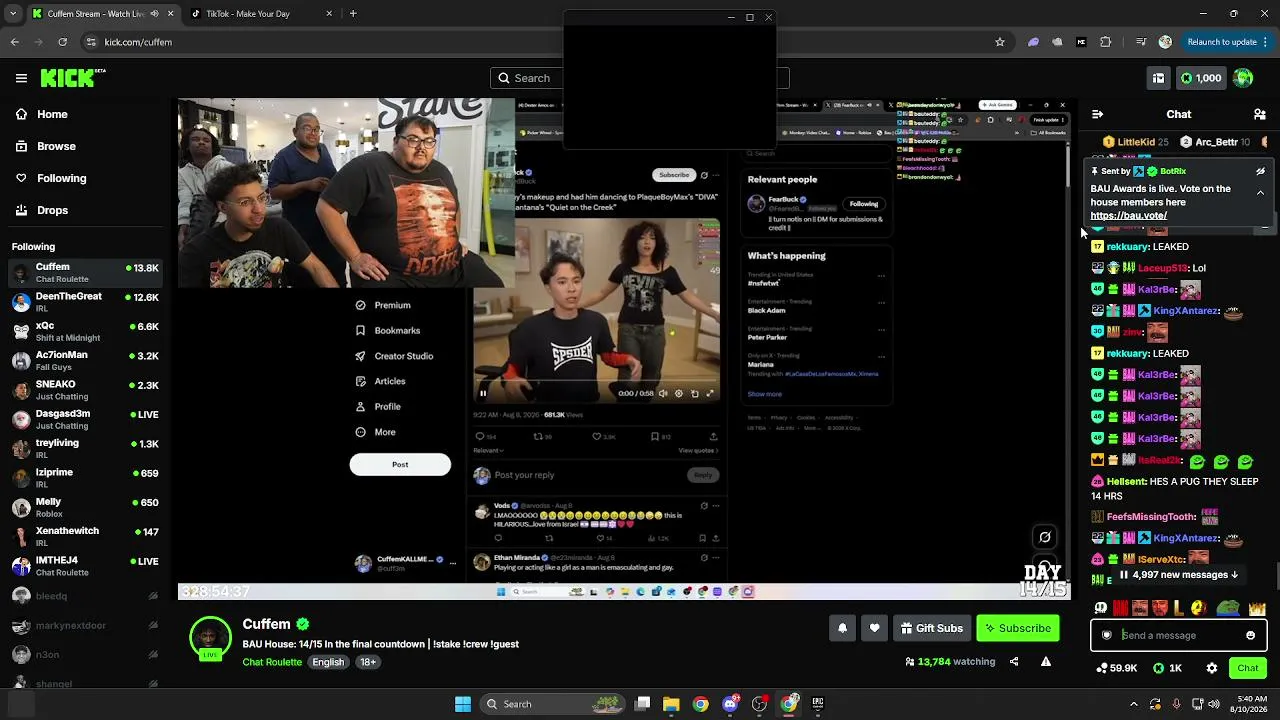Open channel points 59.9K balance
Viewport: 1280px width, 720px height.
tap(1117, 668)
